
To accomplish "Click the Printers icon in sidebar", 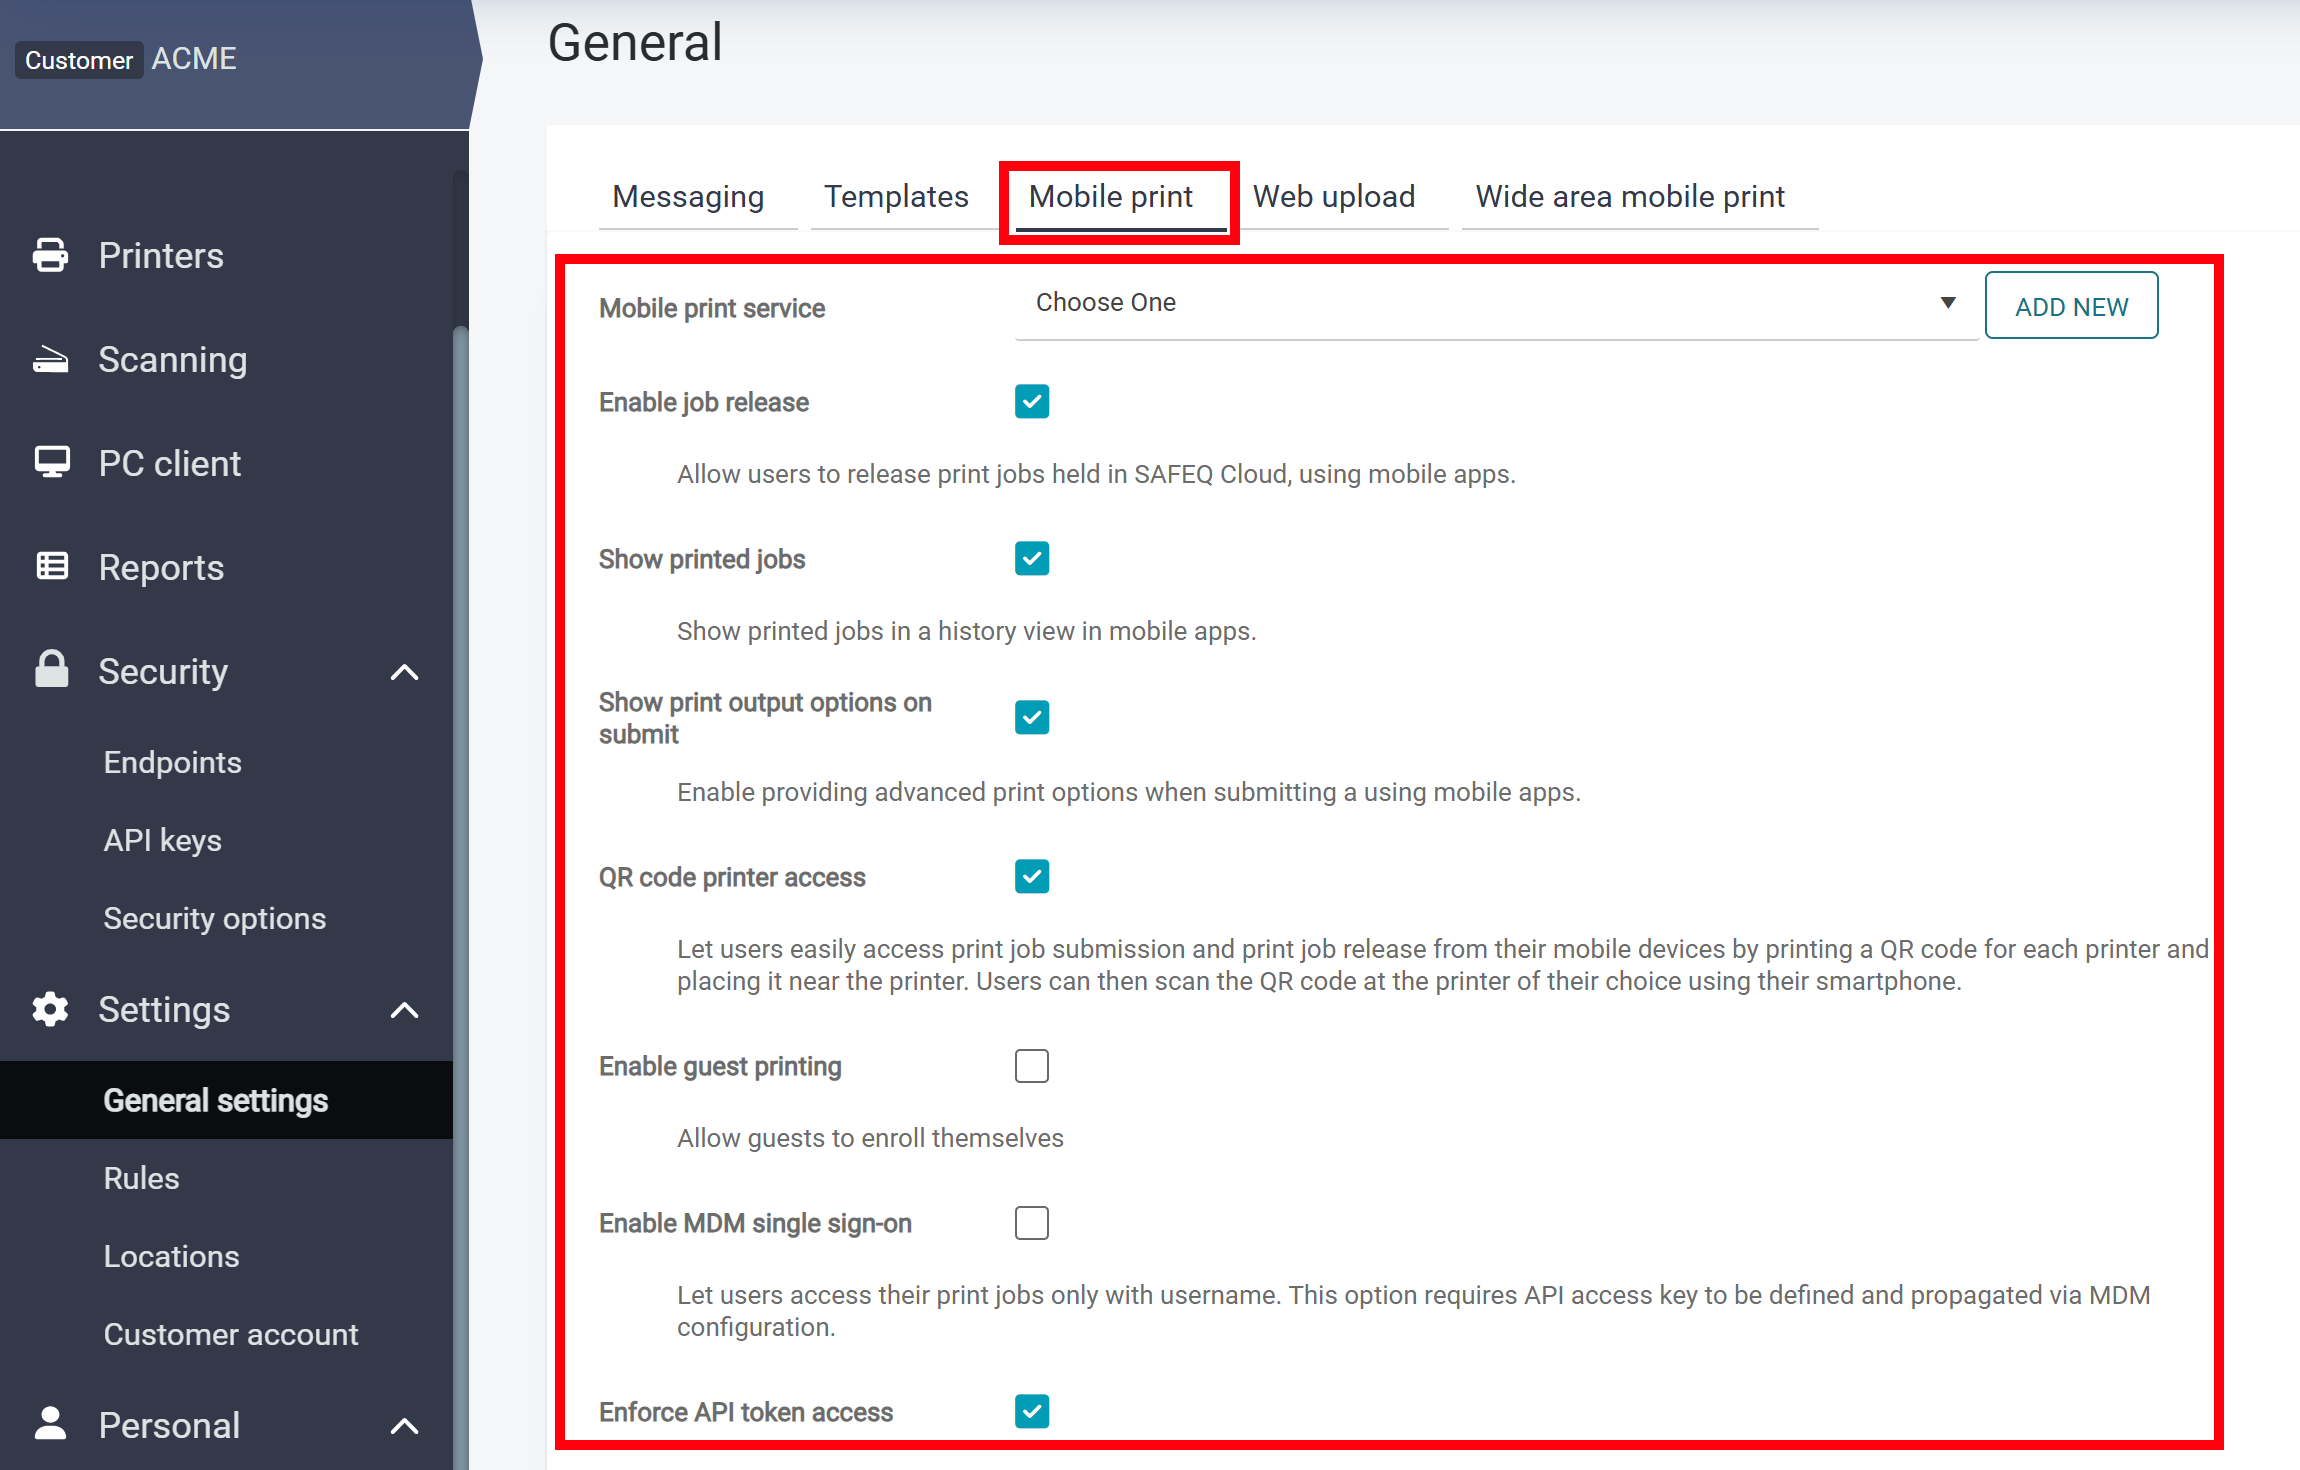I will click(50, 255).
